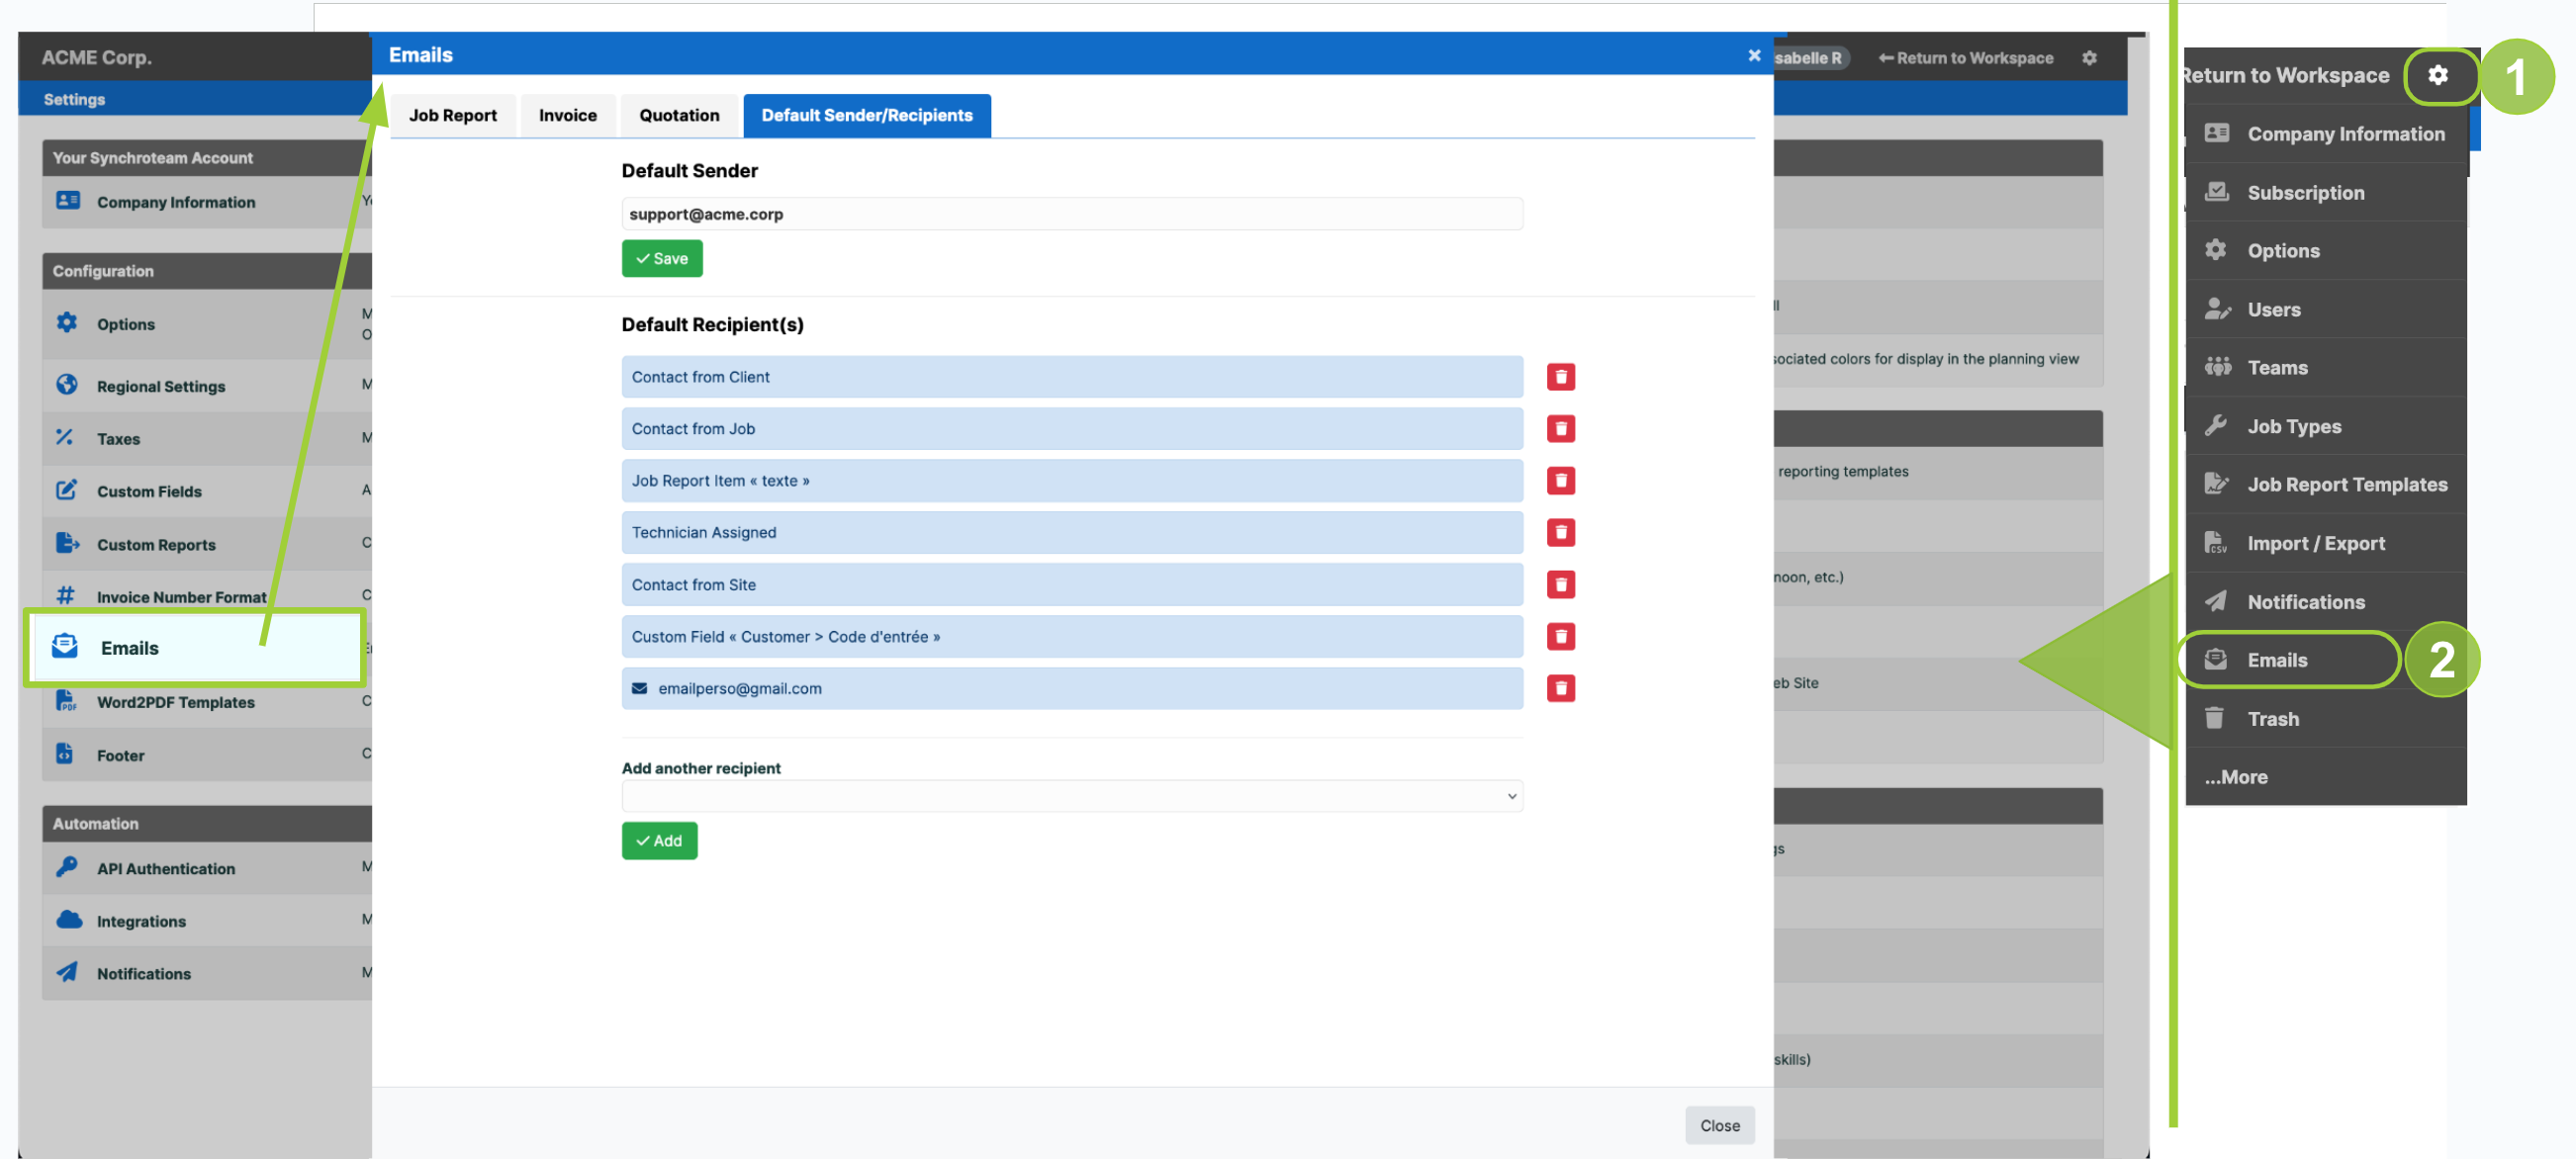
Task: Click the Custom Fields edit icon
Action: [x=67, y=490]
